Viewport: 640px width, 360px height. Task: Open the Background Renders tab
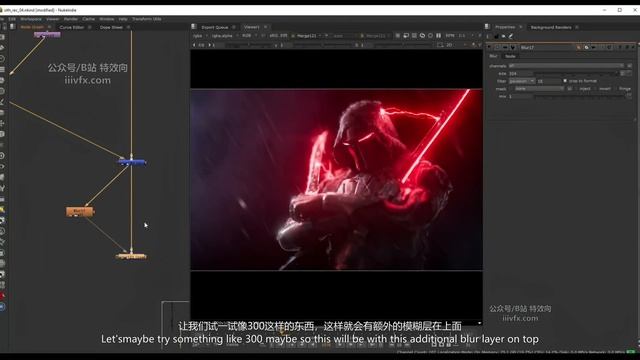551,27
